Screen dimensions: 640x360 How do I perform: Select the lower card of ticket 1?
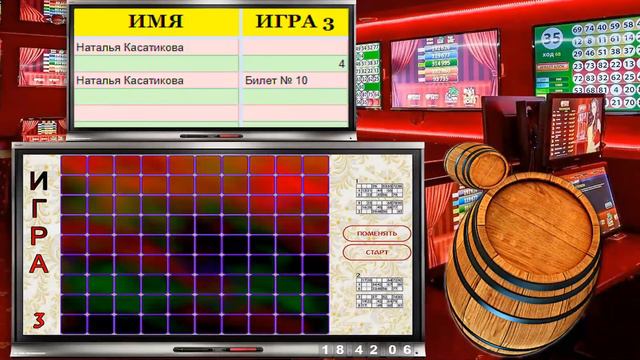(x=379, y=207)
